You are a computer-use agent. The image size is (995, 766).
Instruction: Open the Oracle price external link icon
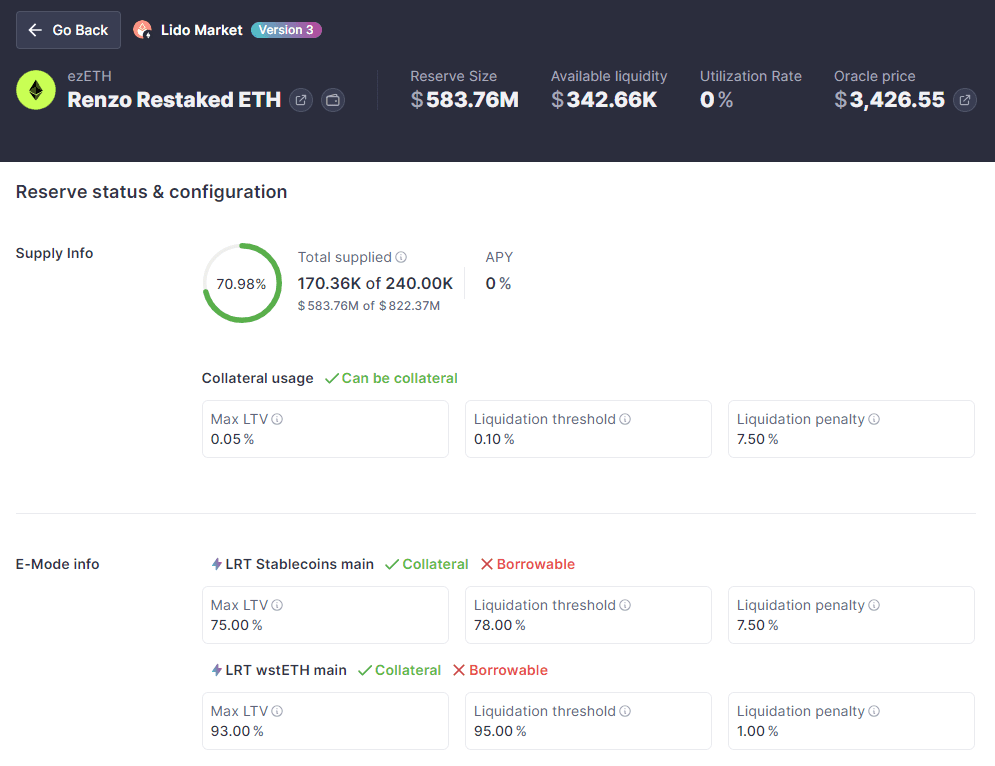point(965,100)
